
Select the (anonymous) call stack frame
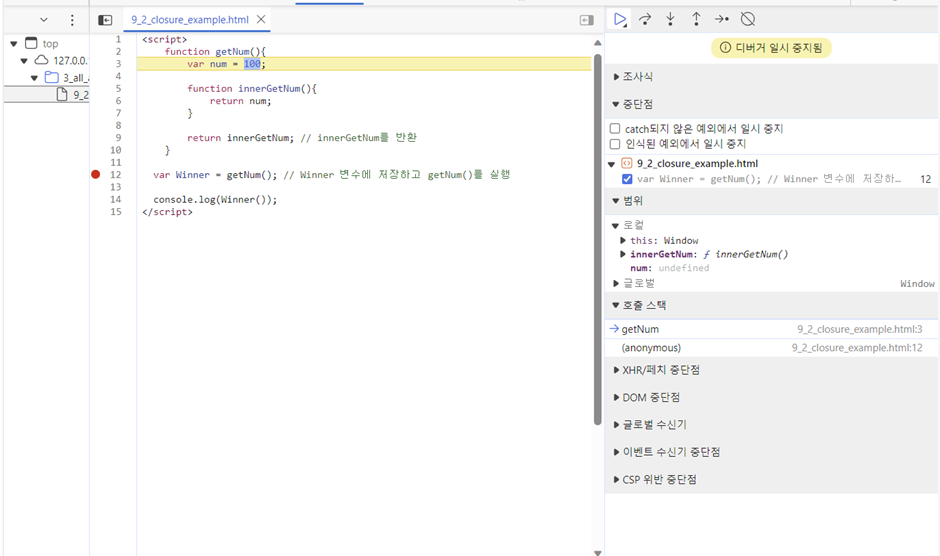(772, 348)
